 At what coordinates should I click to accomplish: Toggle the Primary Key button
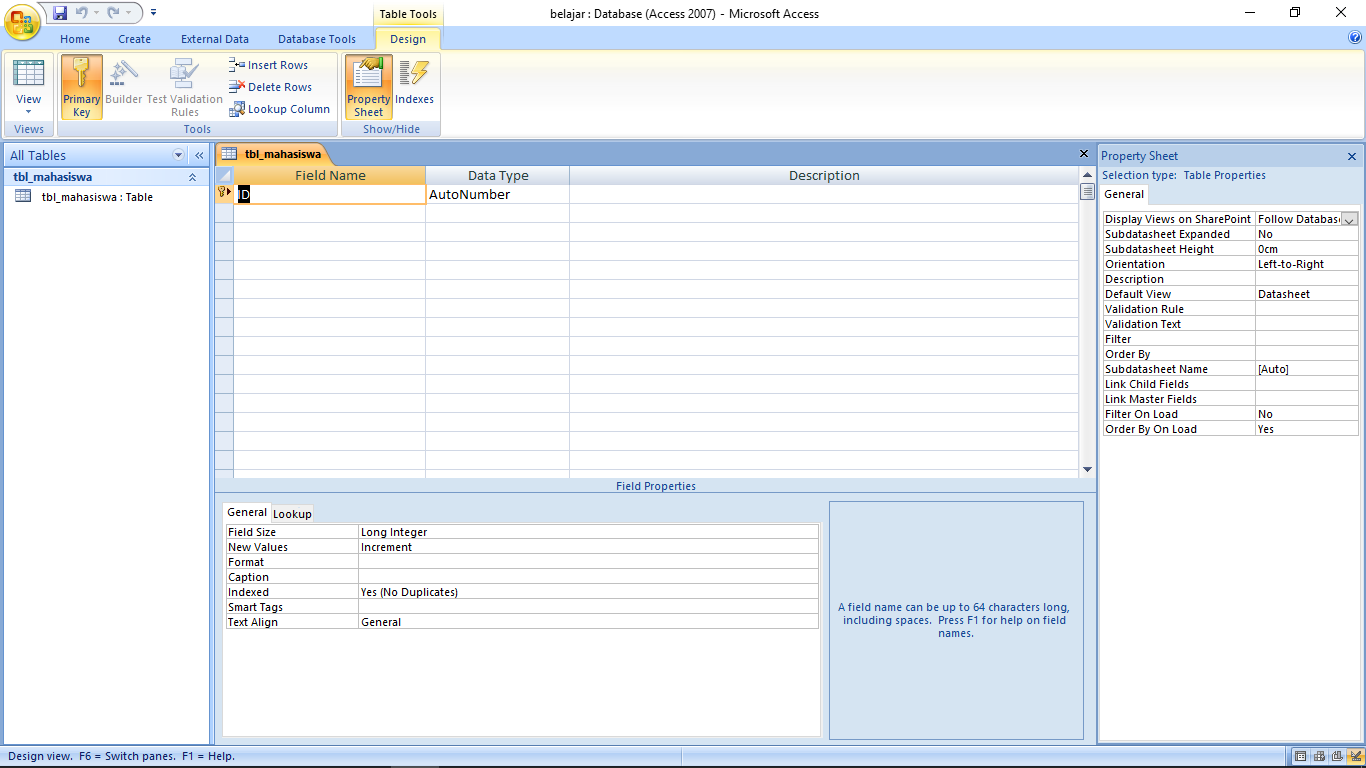coord(82,87)
